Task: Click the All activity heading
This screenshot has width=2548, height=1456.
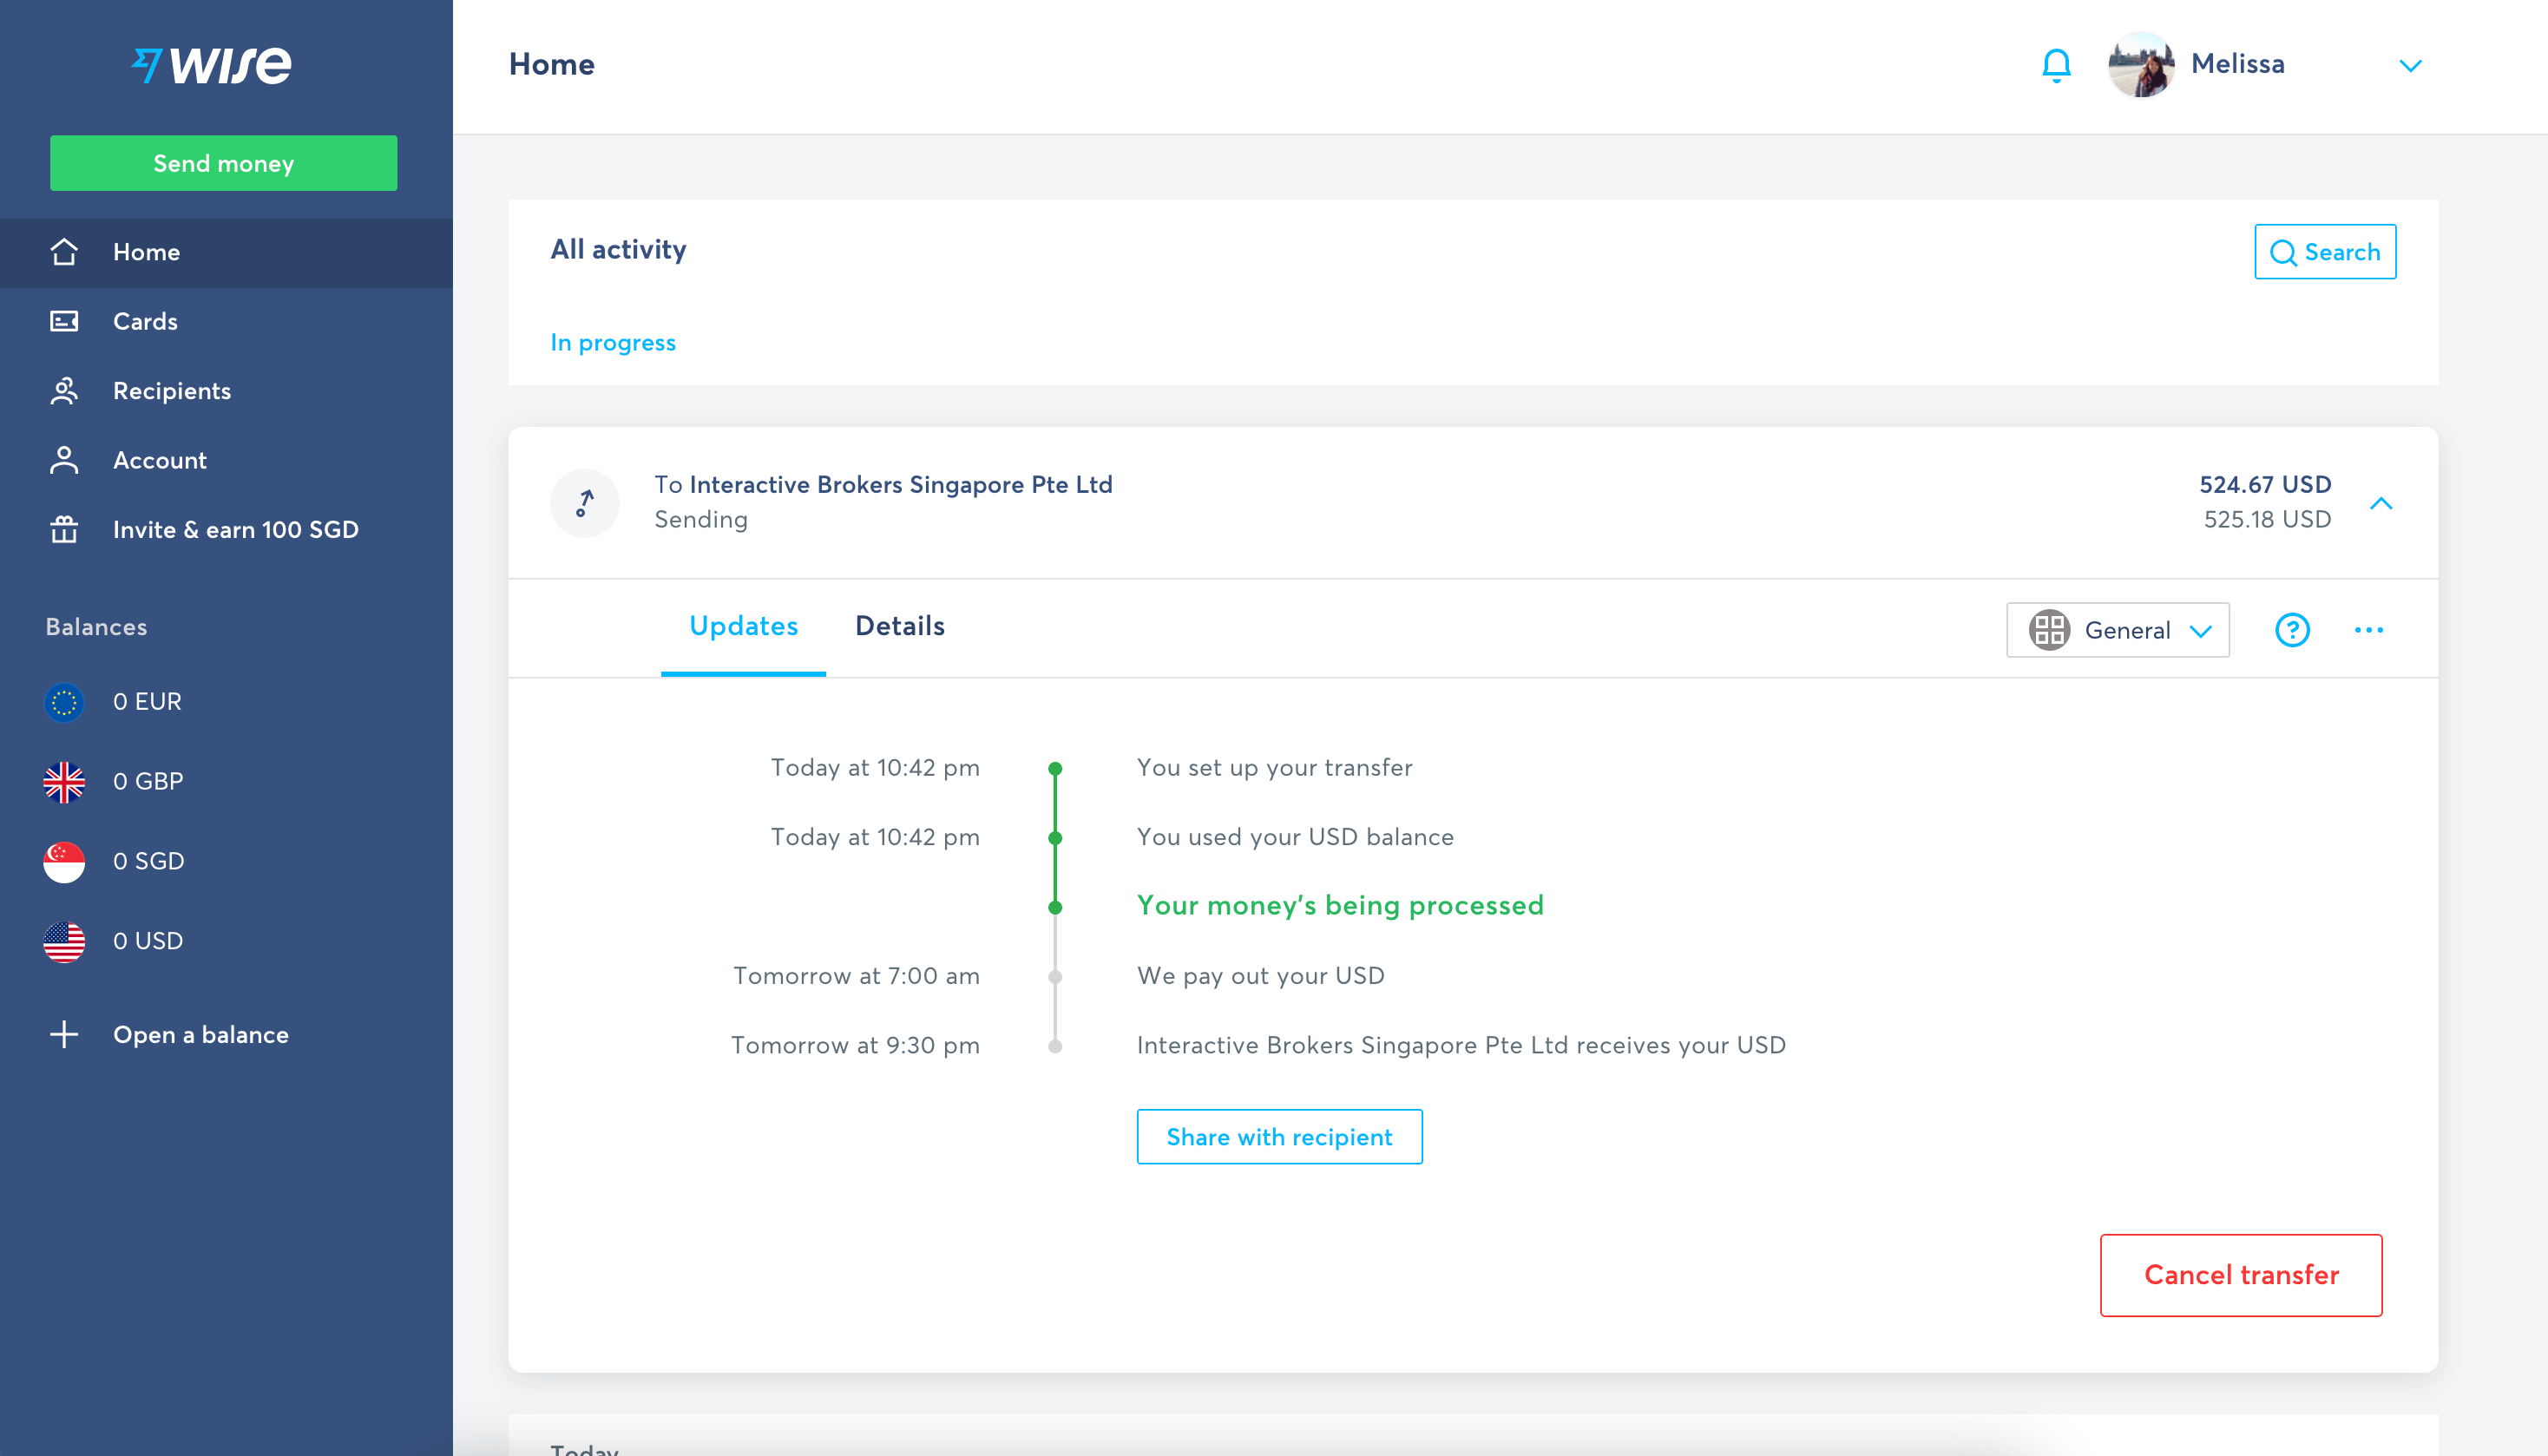Action: (618, 250)
